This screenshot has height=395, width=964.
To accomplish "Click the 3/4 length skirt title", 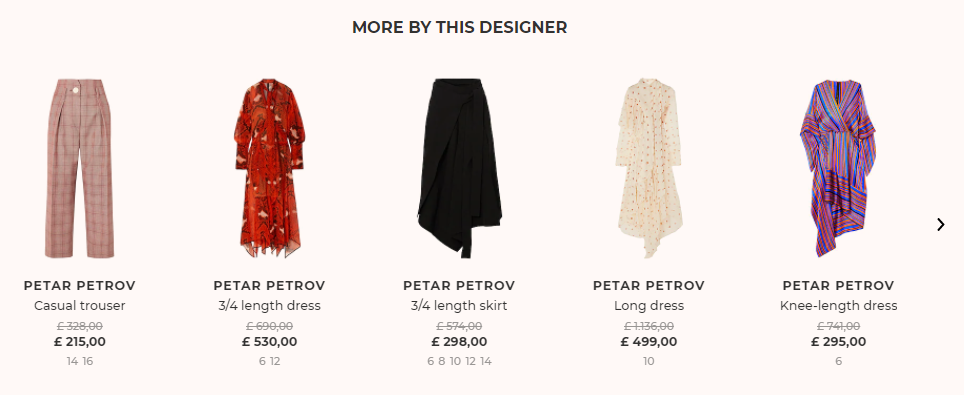I will (x=459, y=306).
